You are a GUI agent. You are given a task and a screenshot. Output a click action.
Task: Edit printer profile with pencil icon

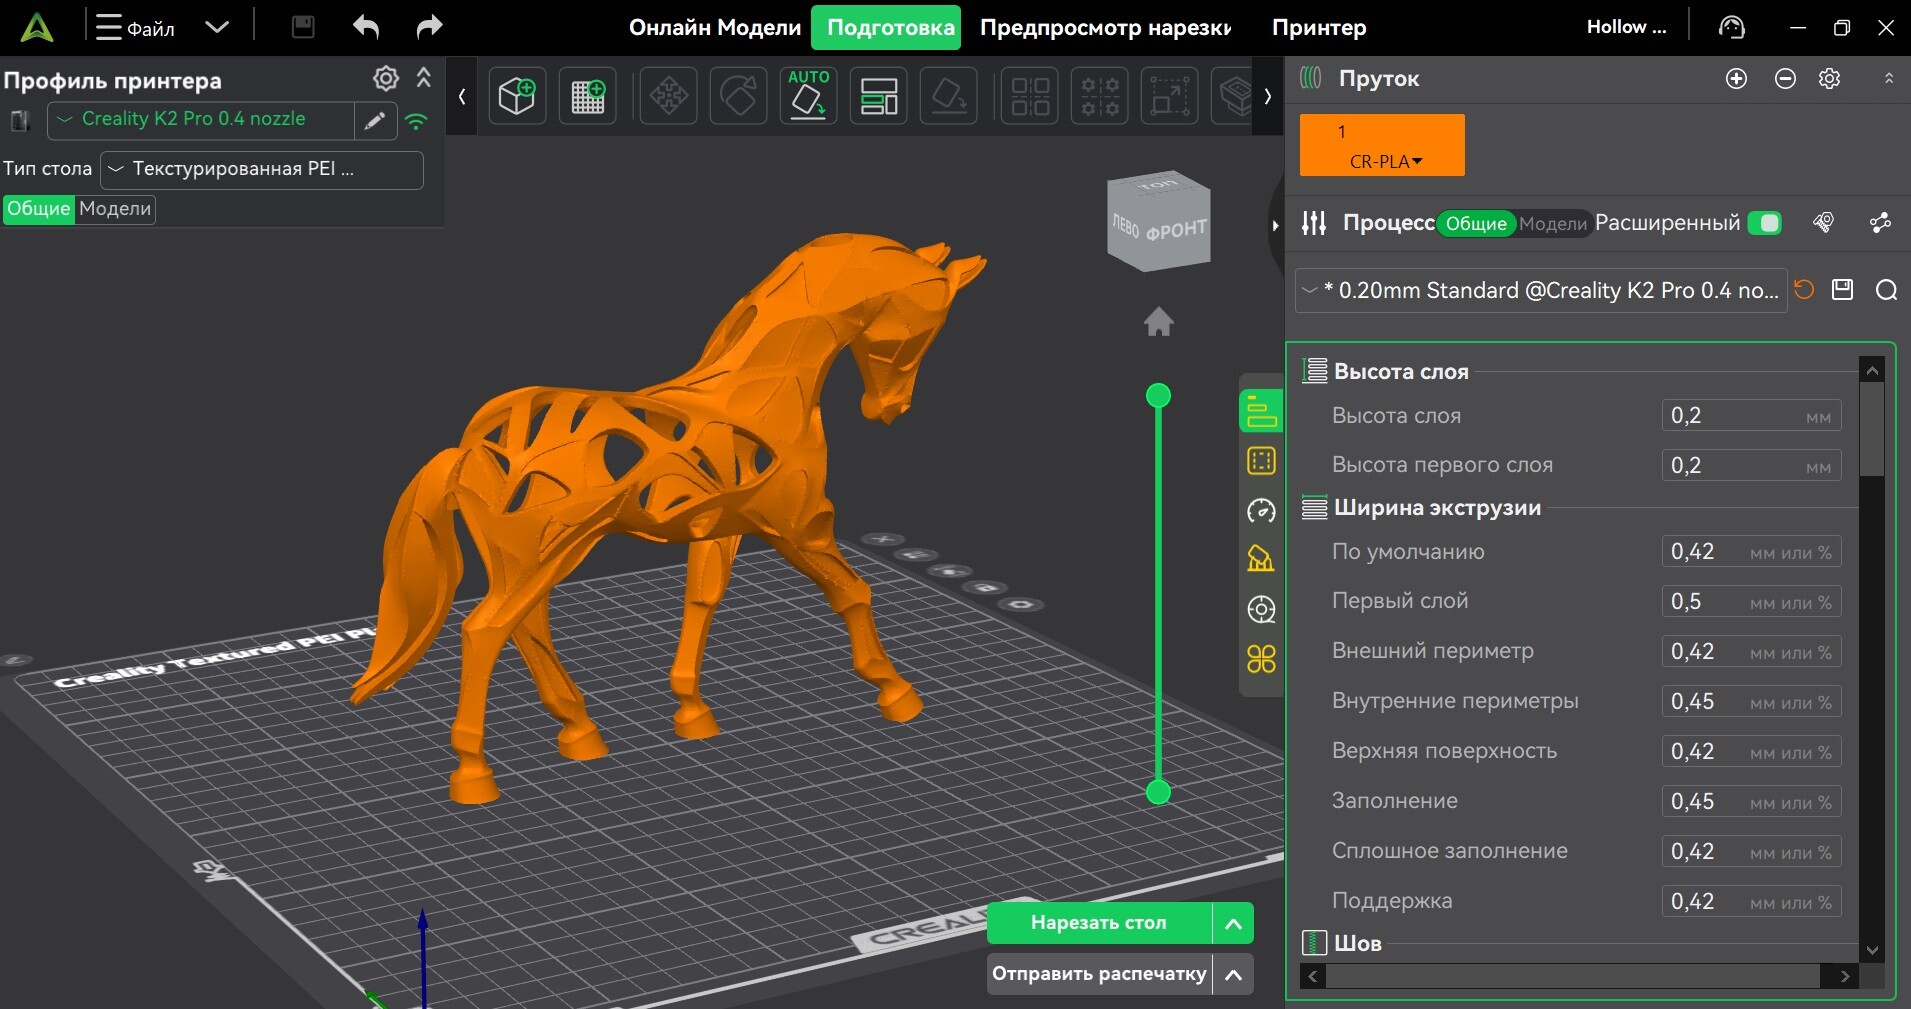375,121
